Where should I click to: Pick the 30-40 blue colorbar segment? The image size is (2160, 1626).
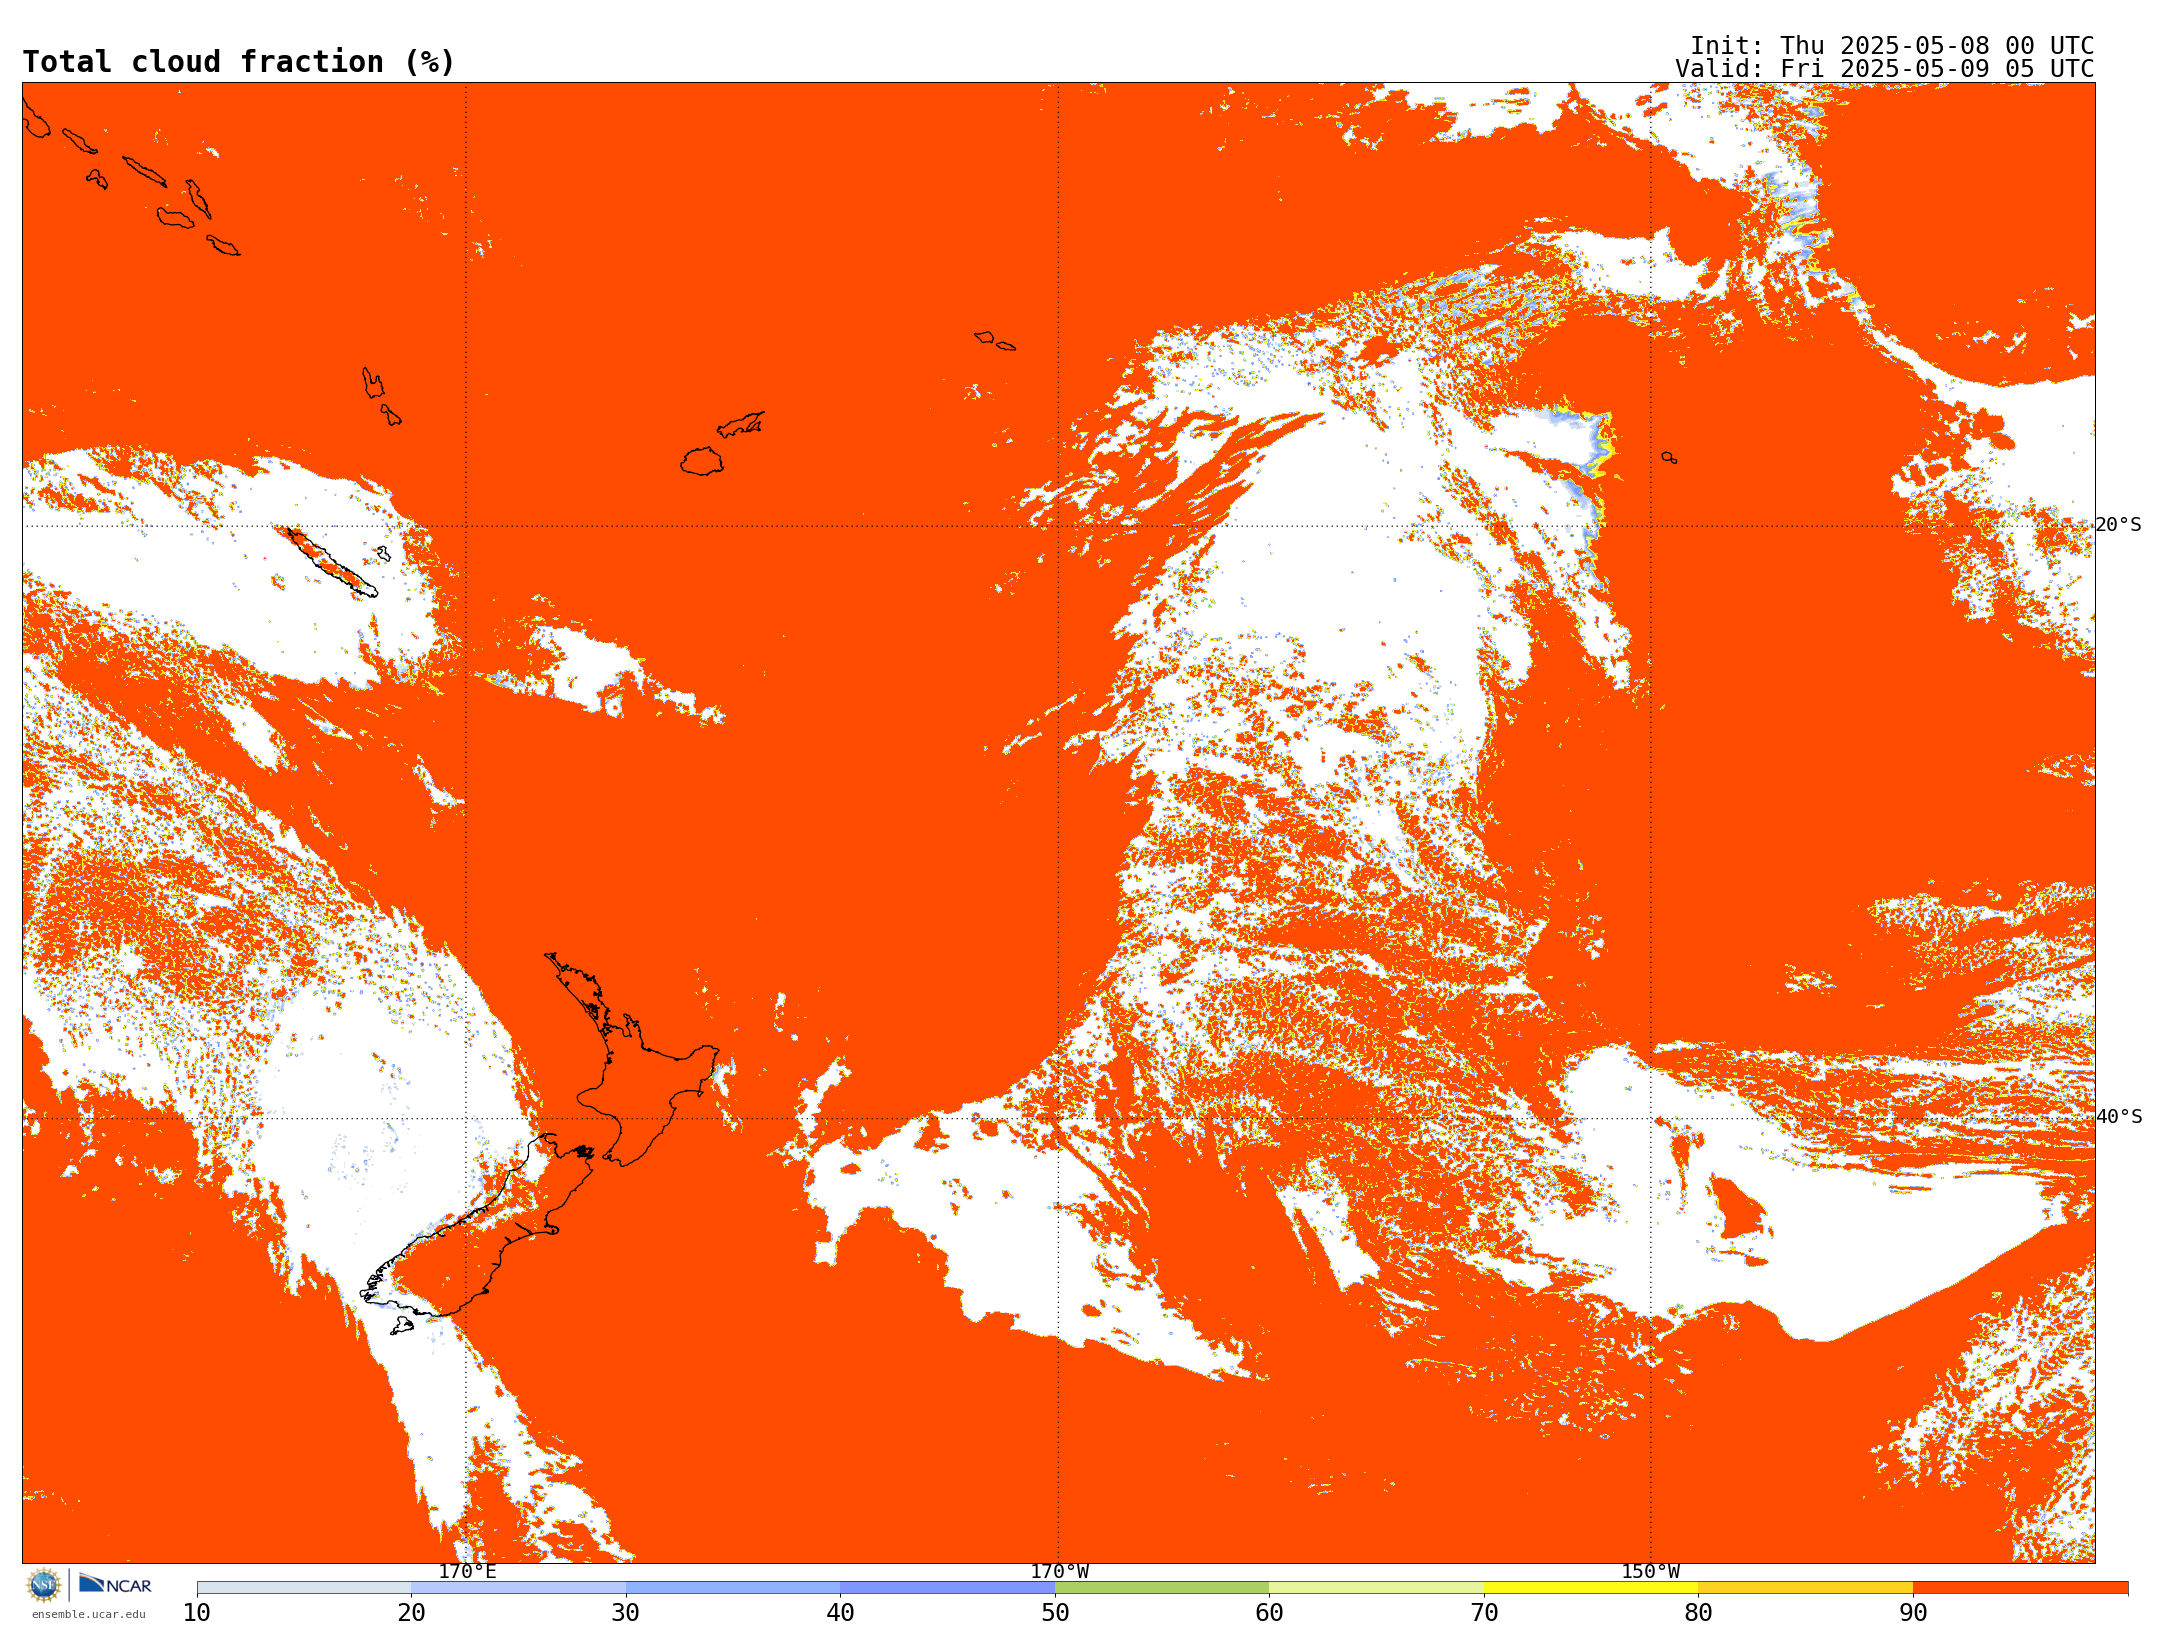[x=733, y=1587]
